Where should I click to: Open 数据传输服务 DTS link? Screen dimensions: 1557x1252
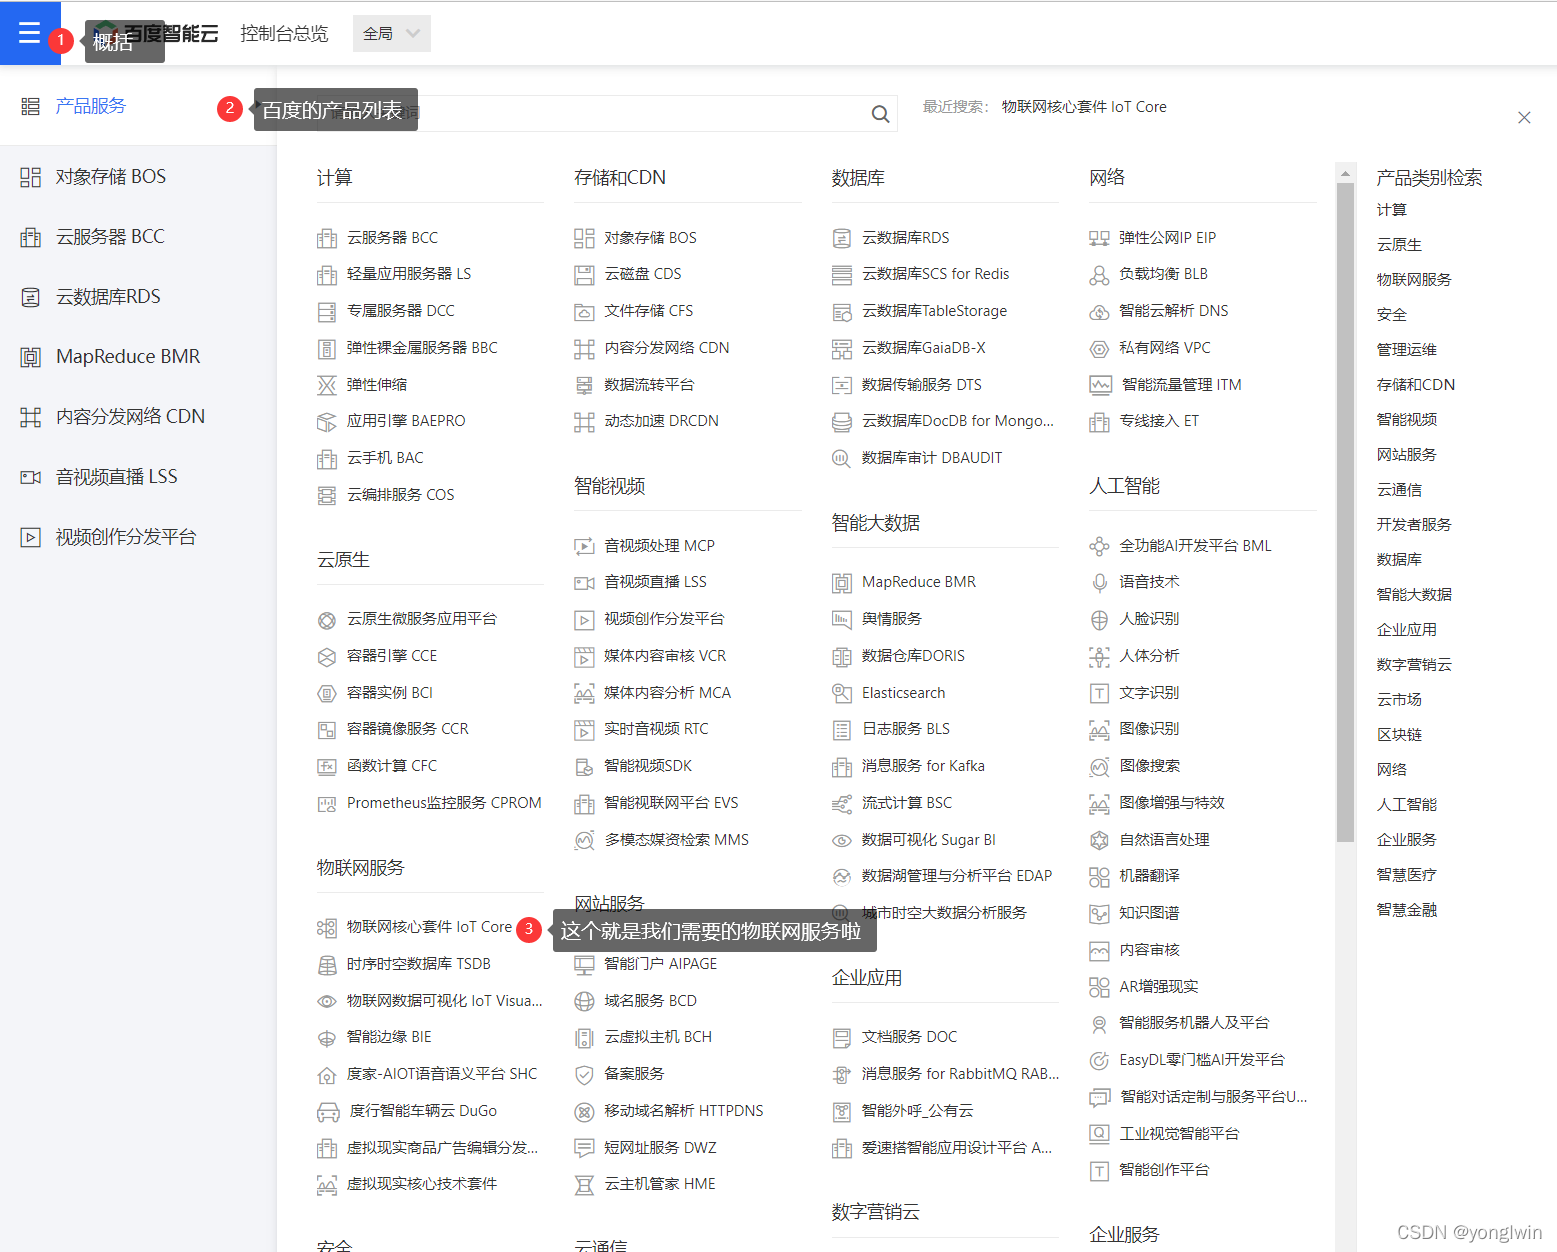pos(922,385)
